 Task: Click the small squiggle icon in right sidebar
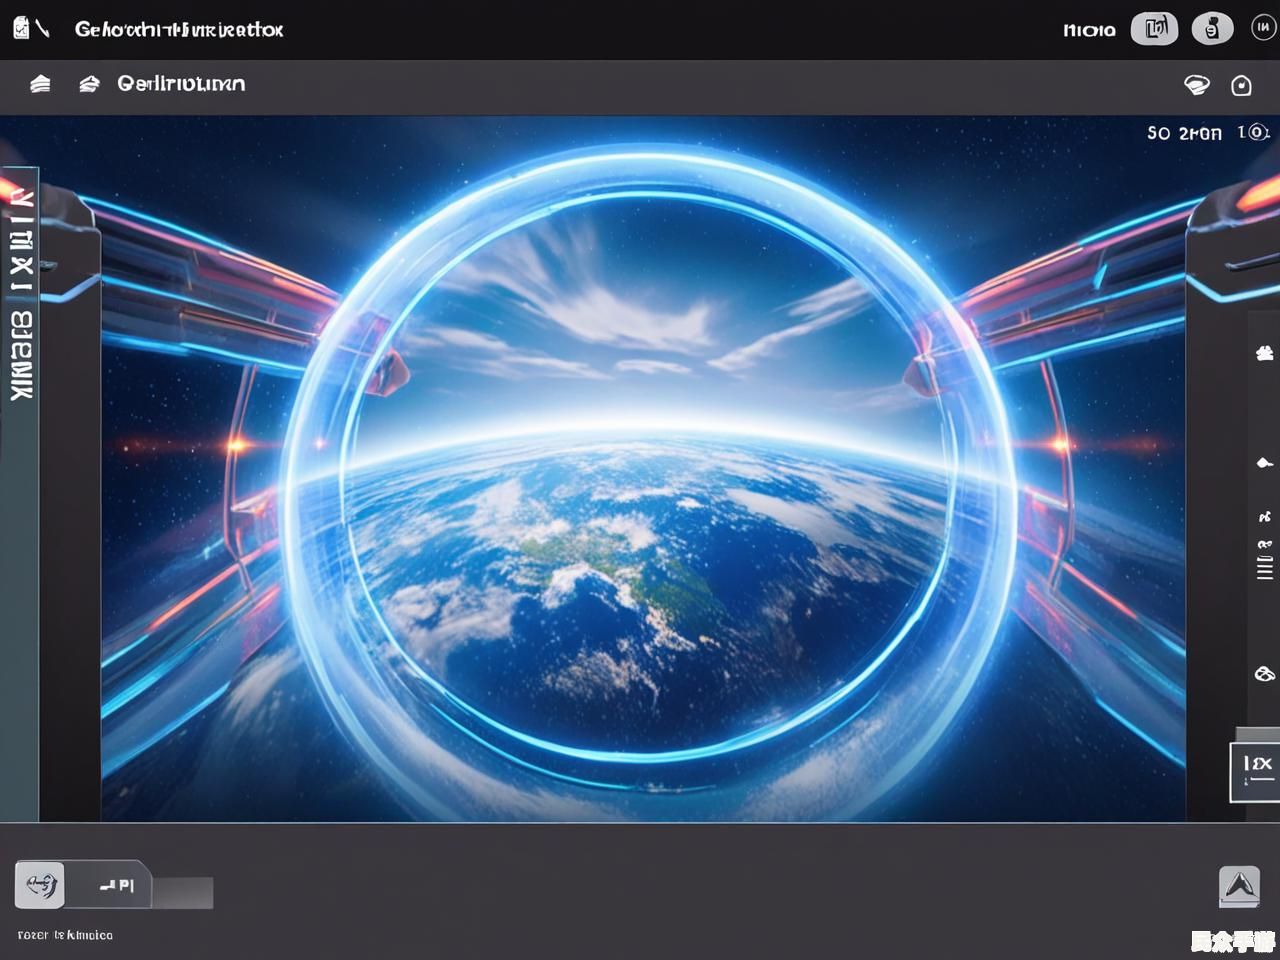pos(1264,517)
